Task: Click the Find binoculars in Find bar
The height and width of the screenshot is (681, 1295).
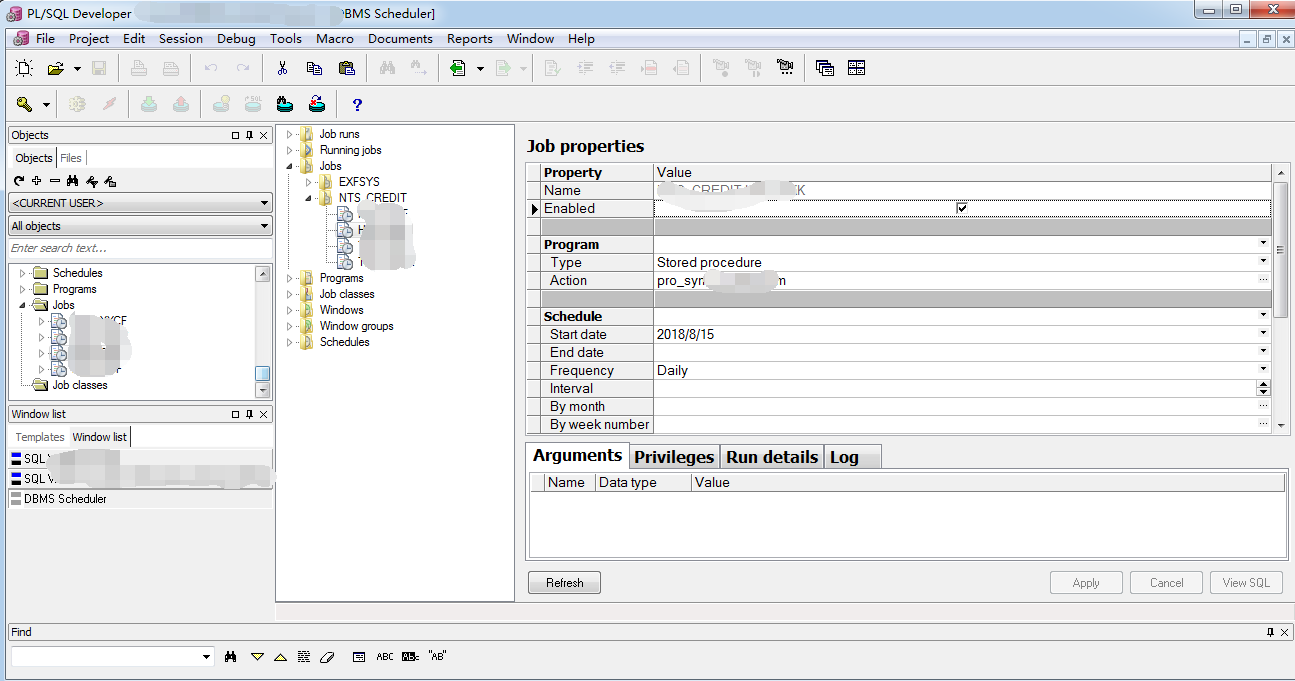Action: [x=231, y=657]
